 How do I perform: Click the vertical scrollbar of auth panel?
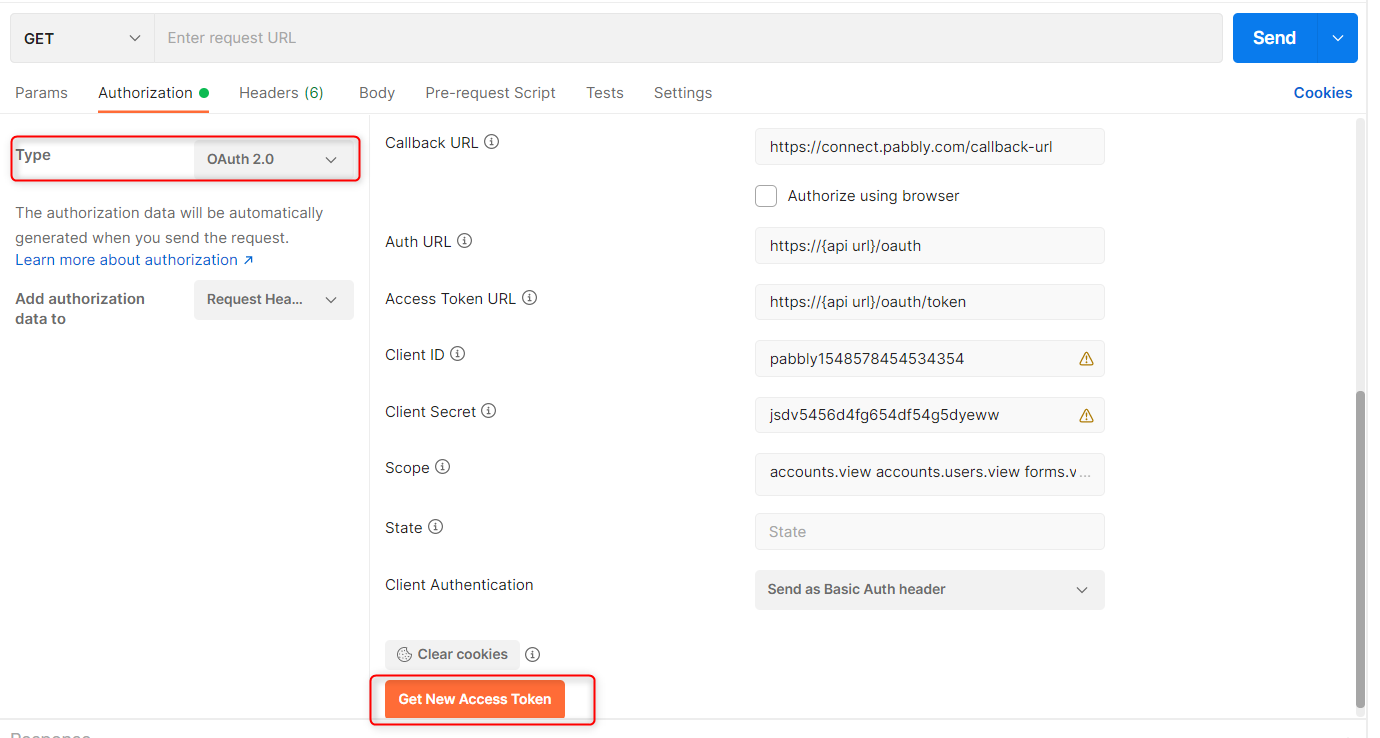(x=1360, y=549)
